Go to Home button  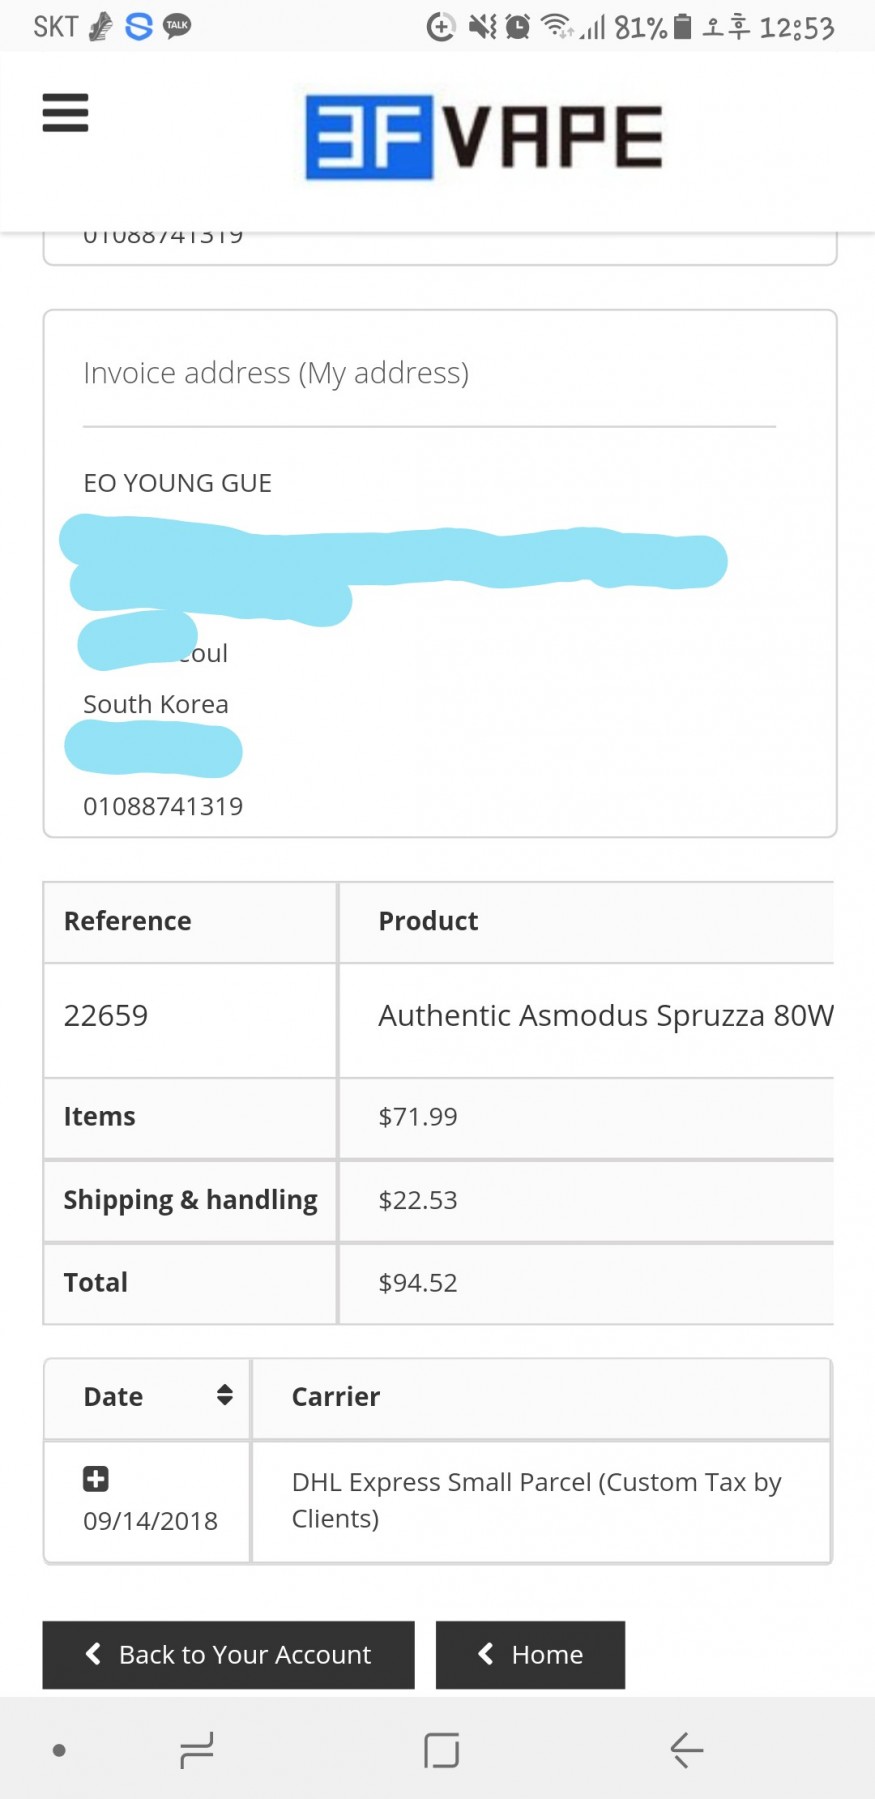pyautogui.click(x=530, y=1655)
